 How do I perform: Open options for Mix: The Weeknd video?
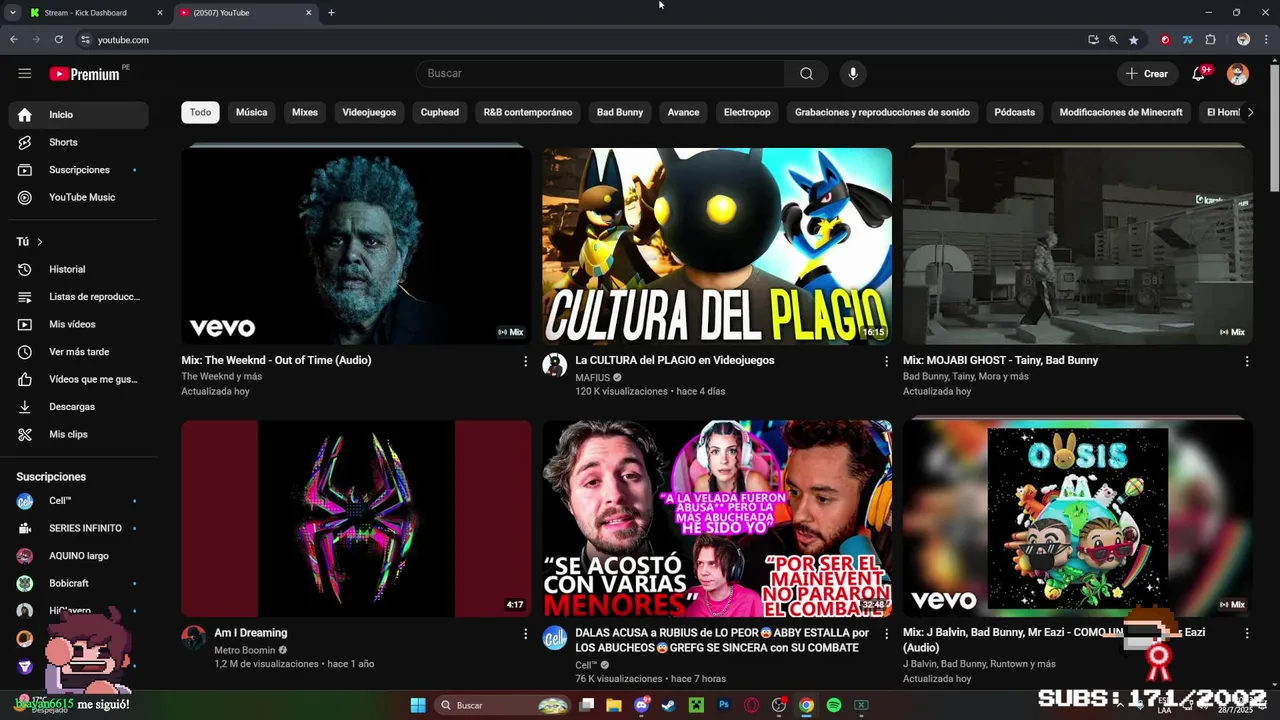click(x=525, y=361)
